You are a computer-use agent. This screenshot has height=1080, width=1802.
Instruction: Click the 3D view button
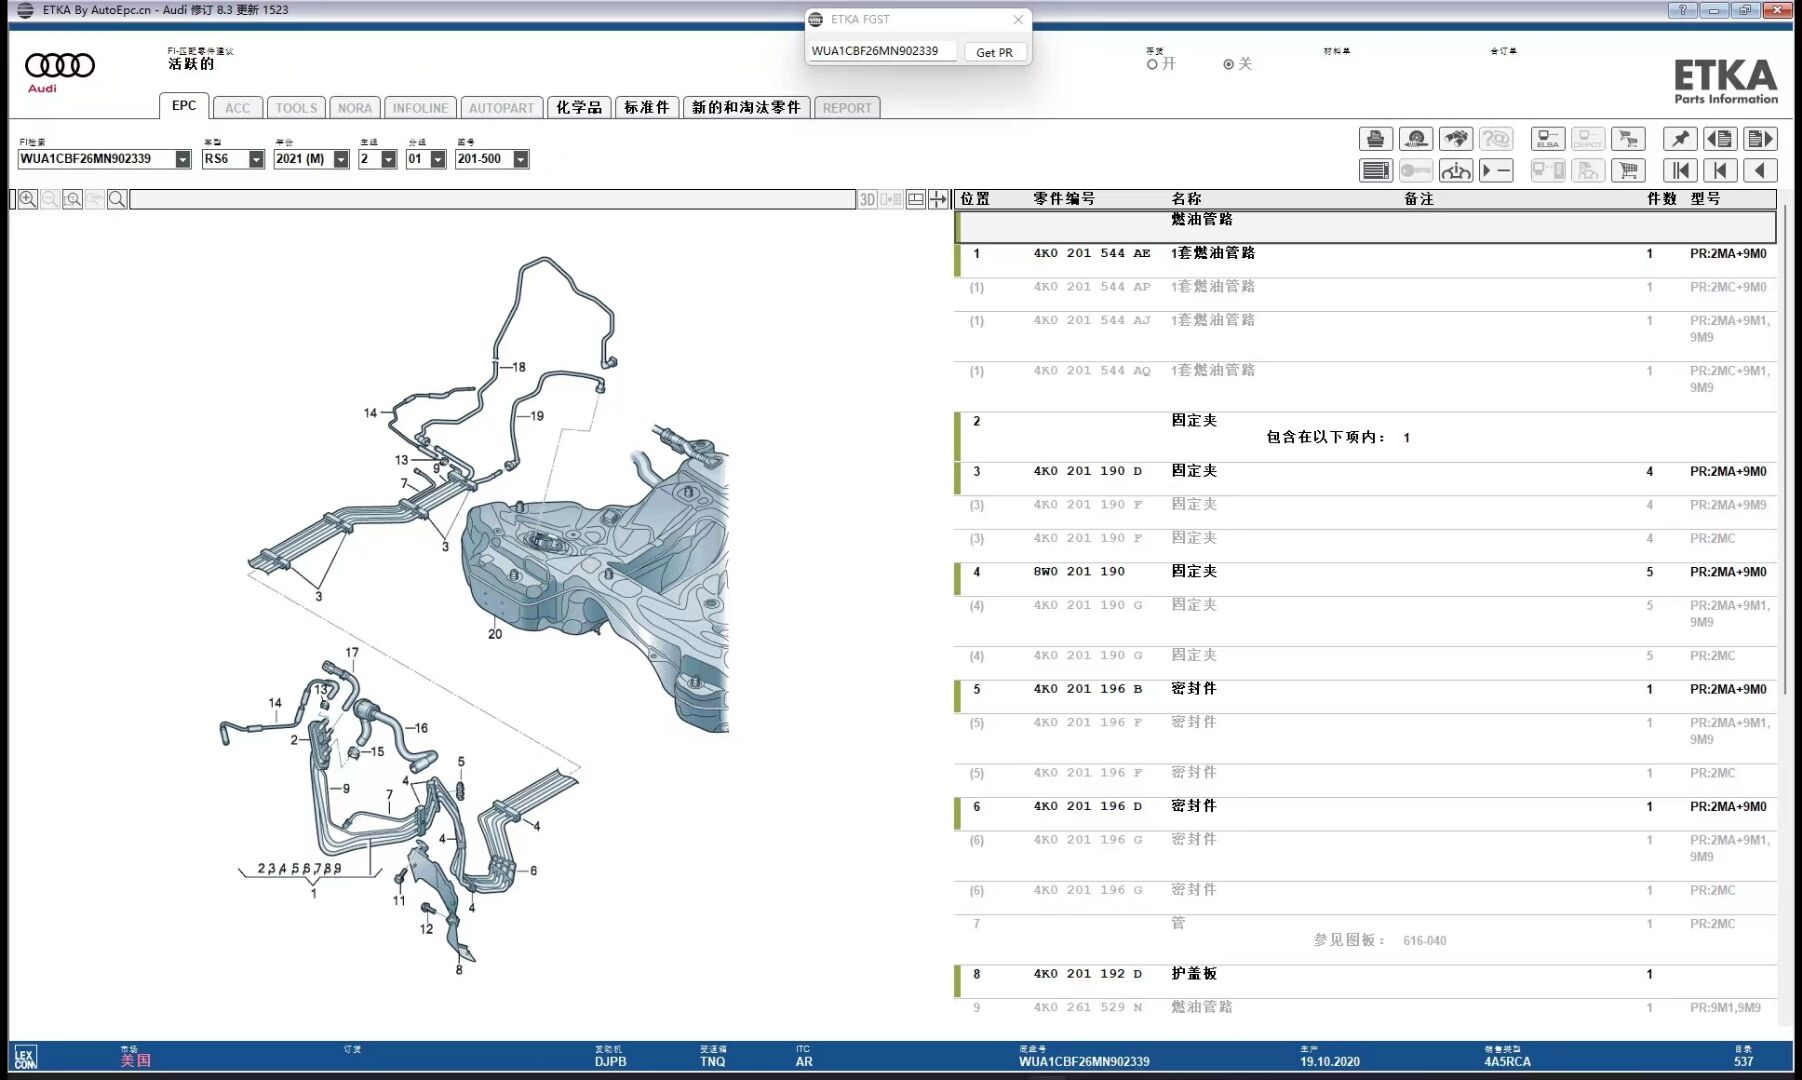867,199
